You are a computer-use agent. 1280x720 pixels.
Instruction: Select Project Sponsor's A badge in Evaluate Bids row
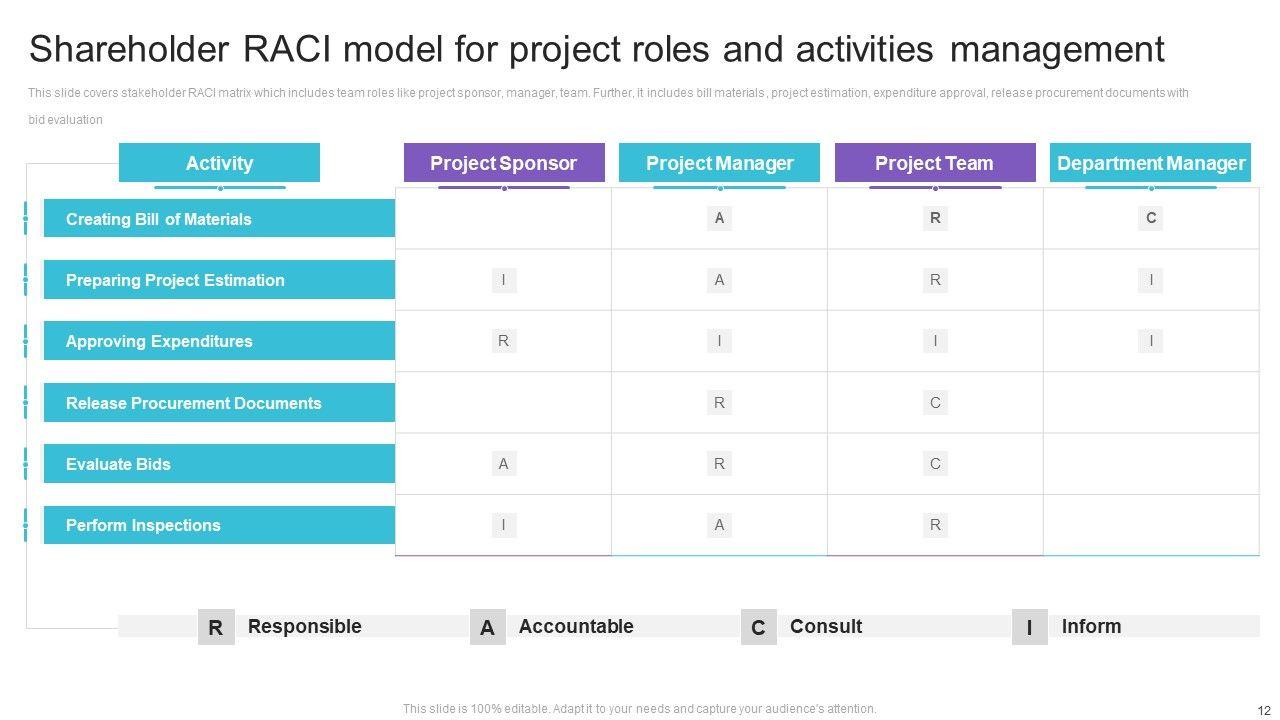[503, 463]
